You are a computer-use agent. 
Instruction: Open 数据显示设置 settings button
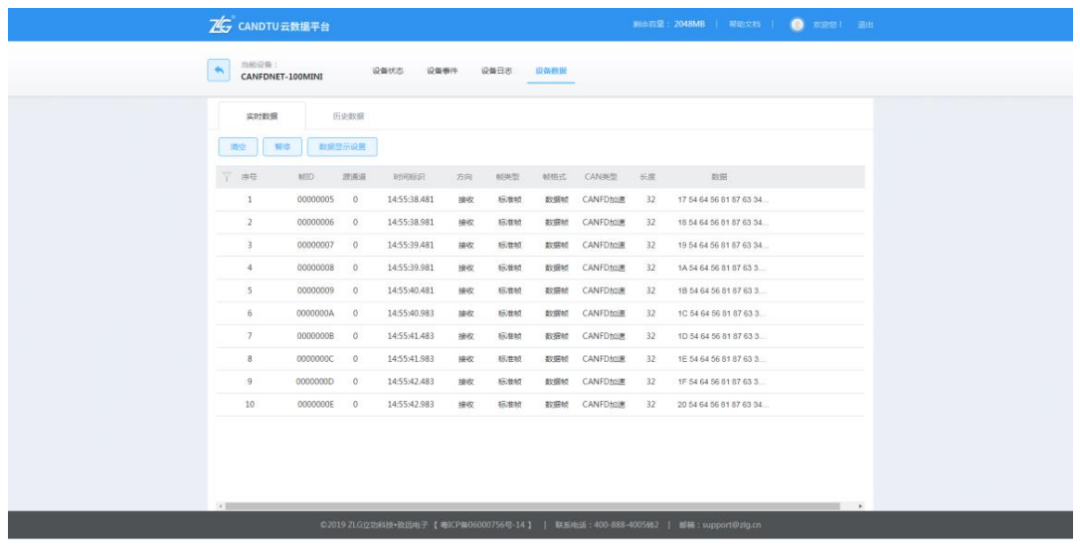click(x=342, y=147)
